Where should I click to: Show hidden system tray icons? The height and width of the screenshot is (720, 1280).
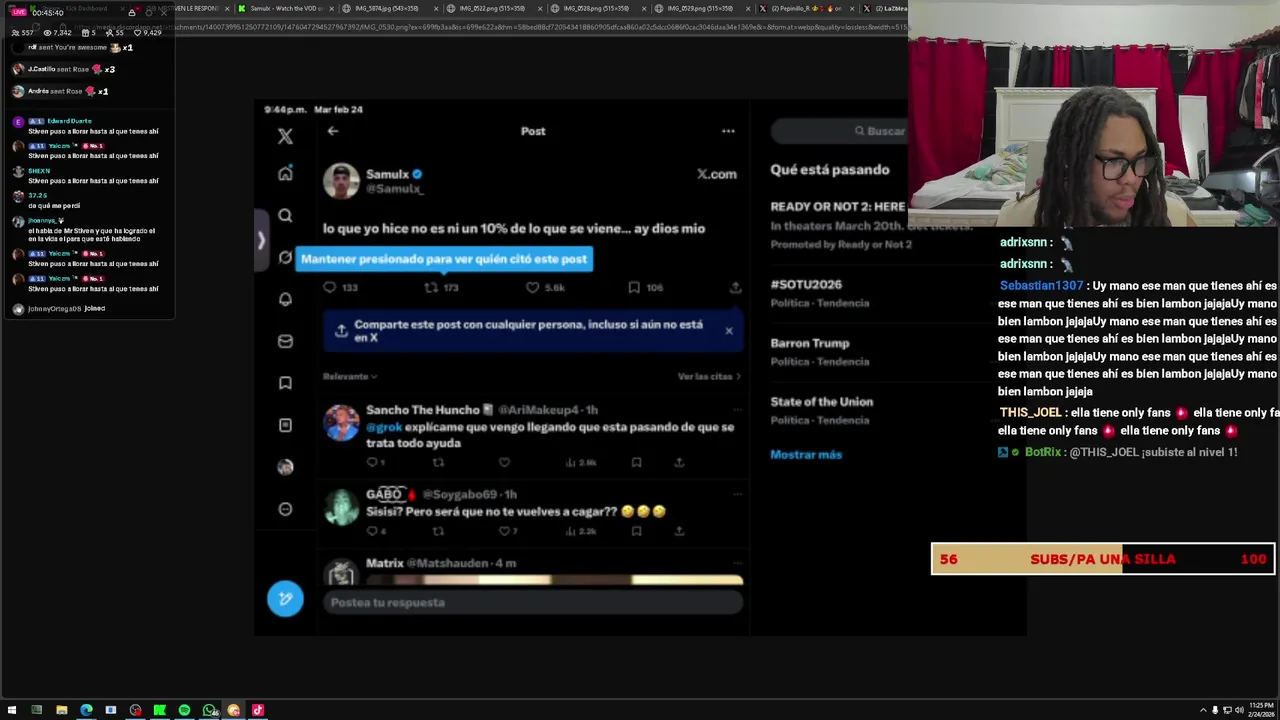coord(1203,710)
